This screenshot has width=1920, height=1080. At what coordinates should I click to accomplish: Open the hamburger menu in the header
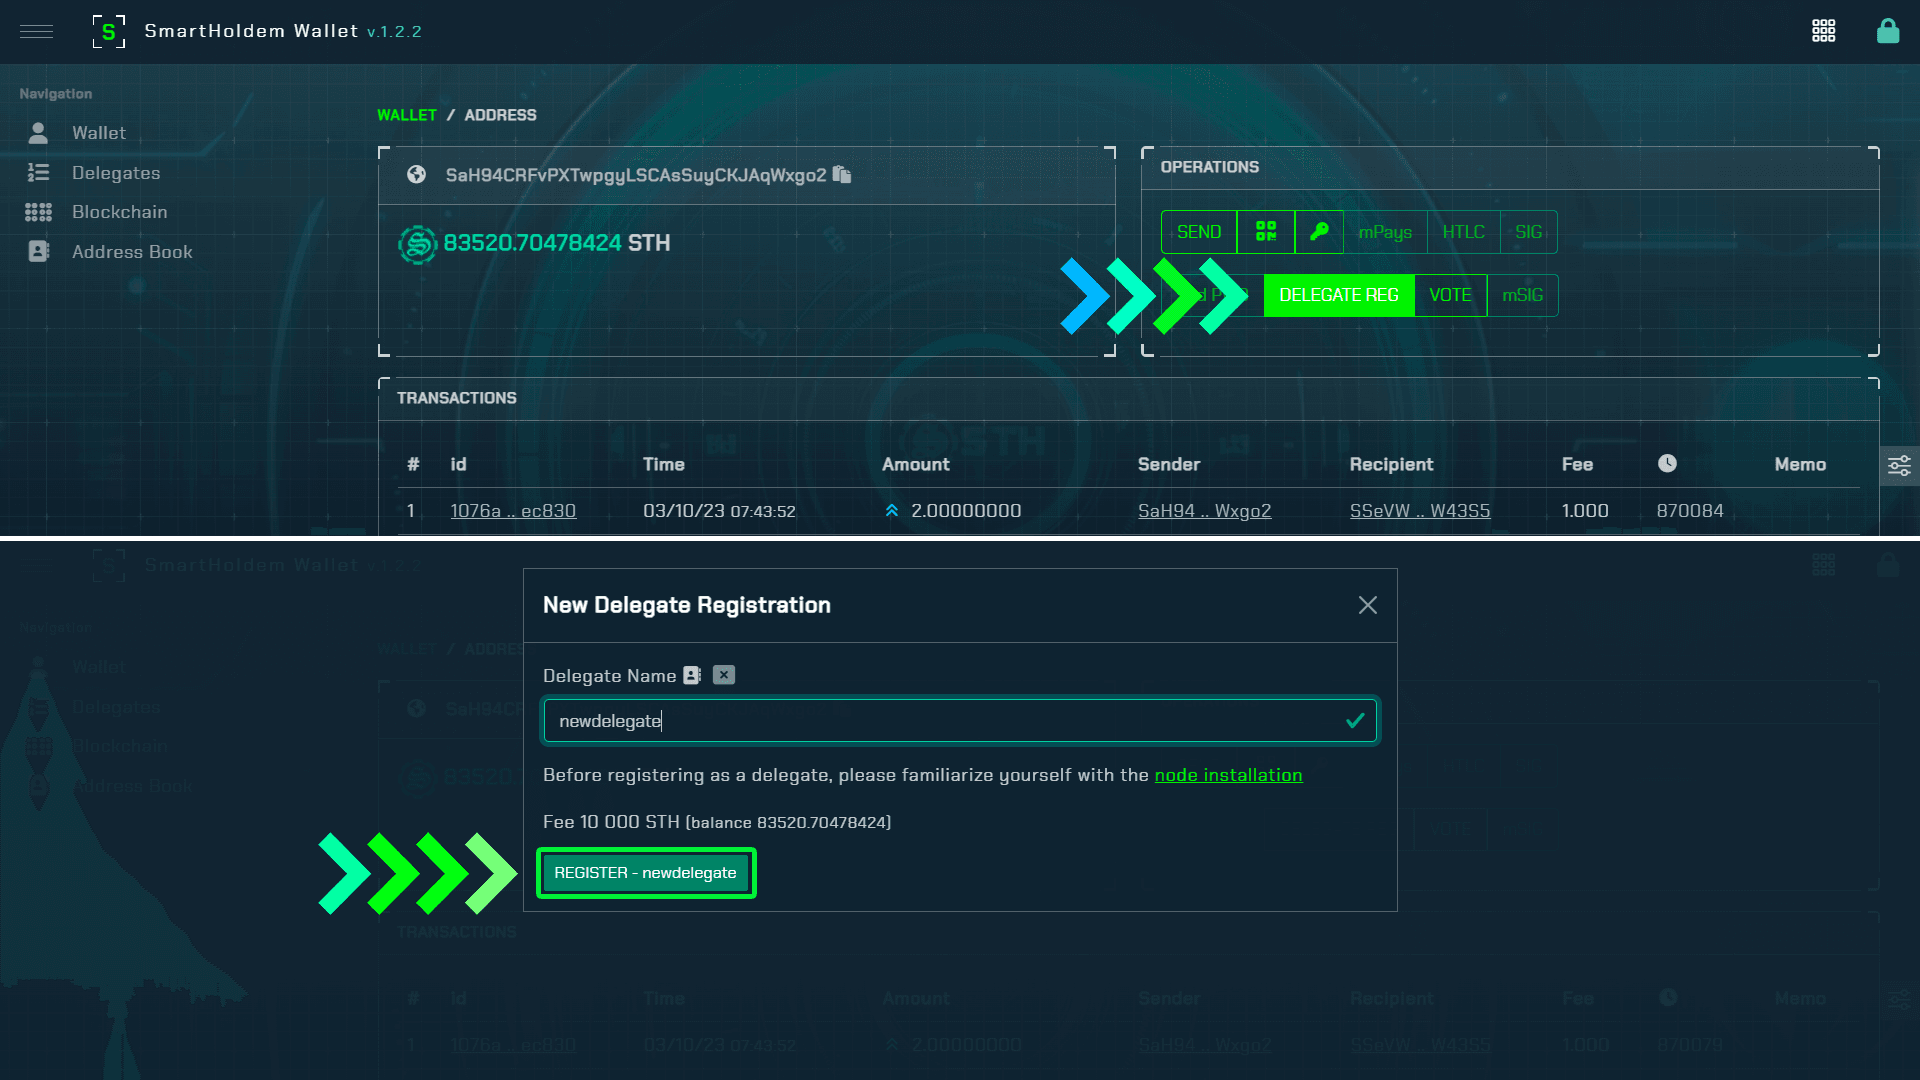tap(36, 31)
